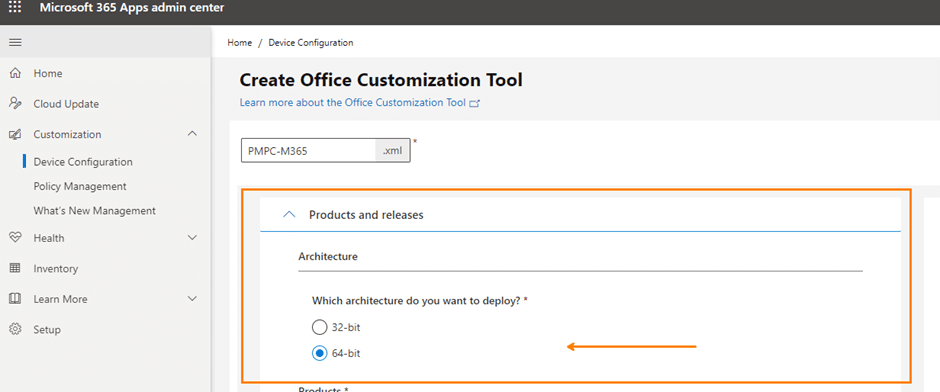
Task: Open Policy Management page
Action: (80, 186)
